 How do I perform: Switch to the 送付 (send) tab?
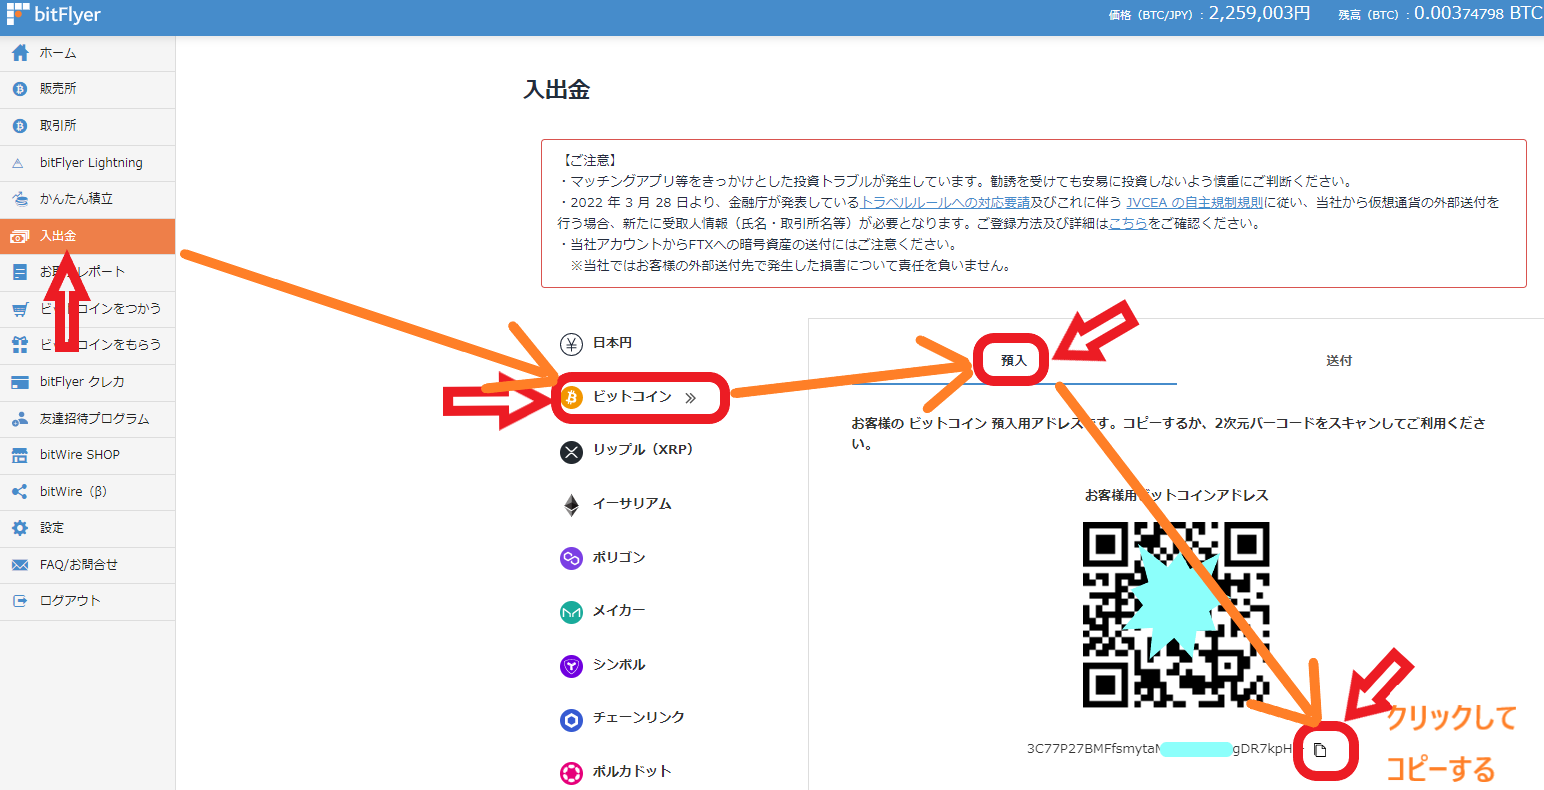1338,359
